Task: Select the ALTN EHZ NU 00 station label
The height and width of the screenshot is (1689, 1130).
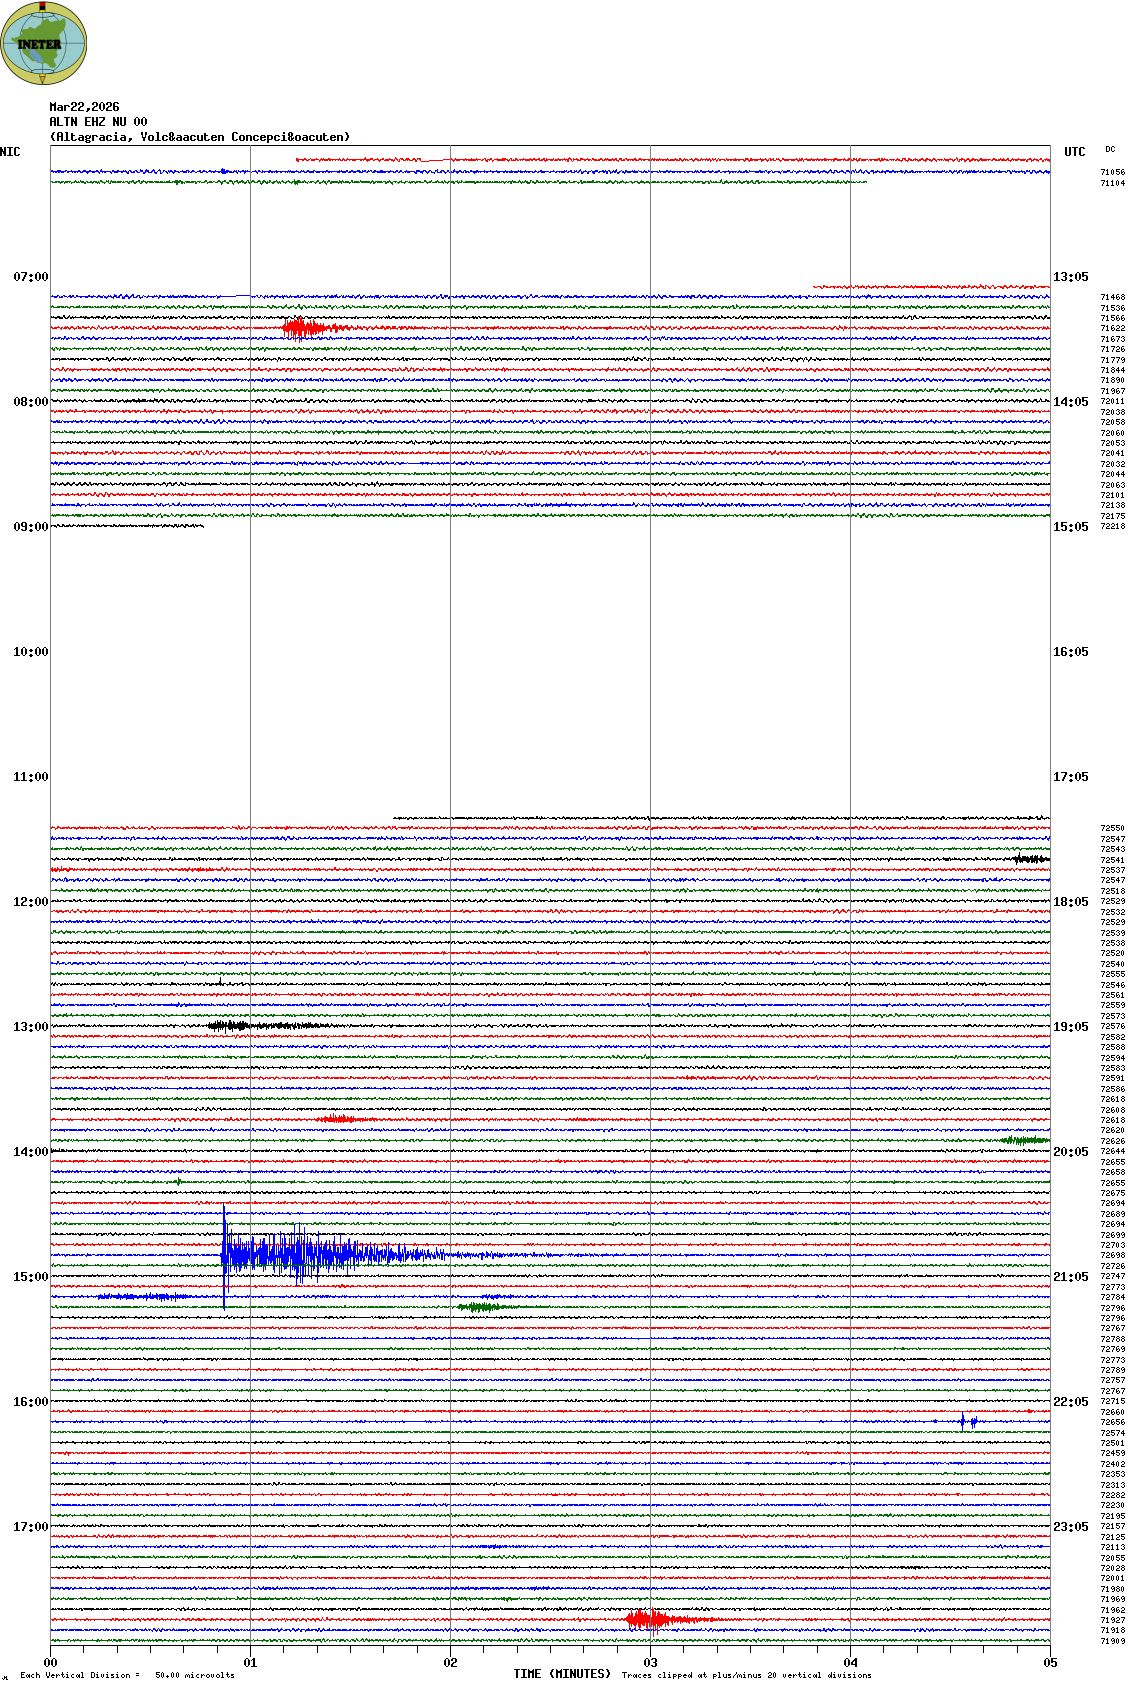Action: click(98, 122)
